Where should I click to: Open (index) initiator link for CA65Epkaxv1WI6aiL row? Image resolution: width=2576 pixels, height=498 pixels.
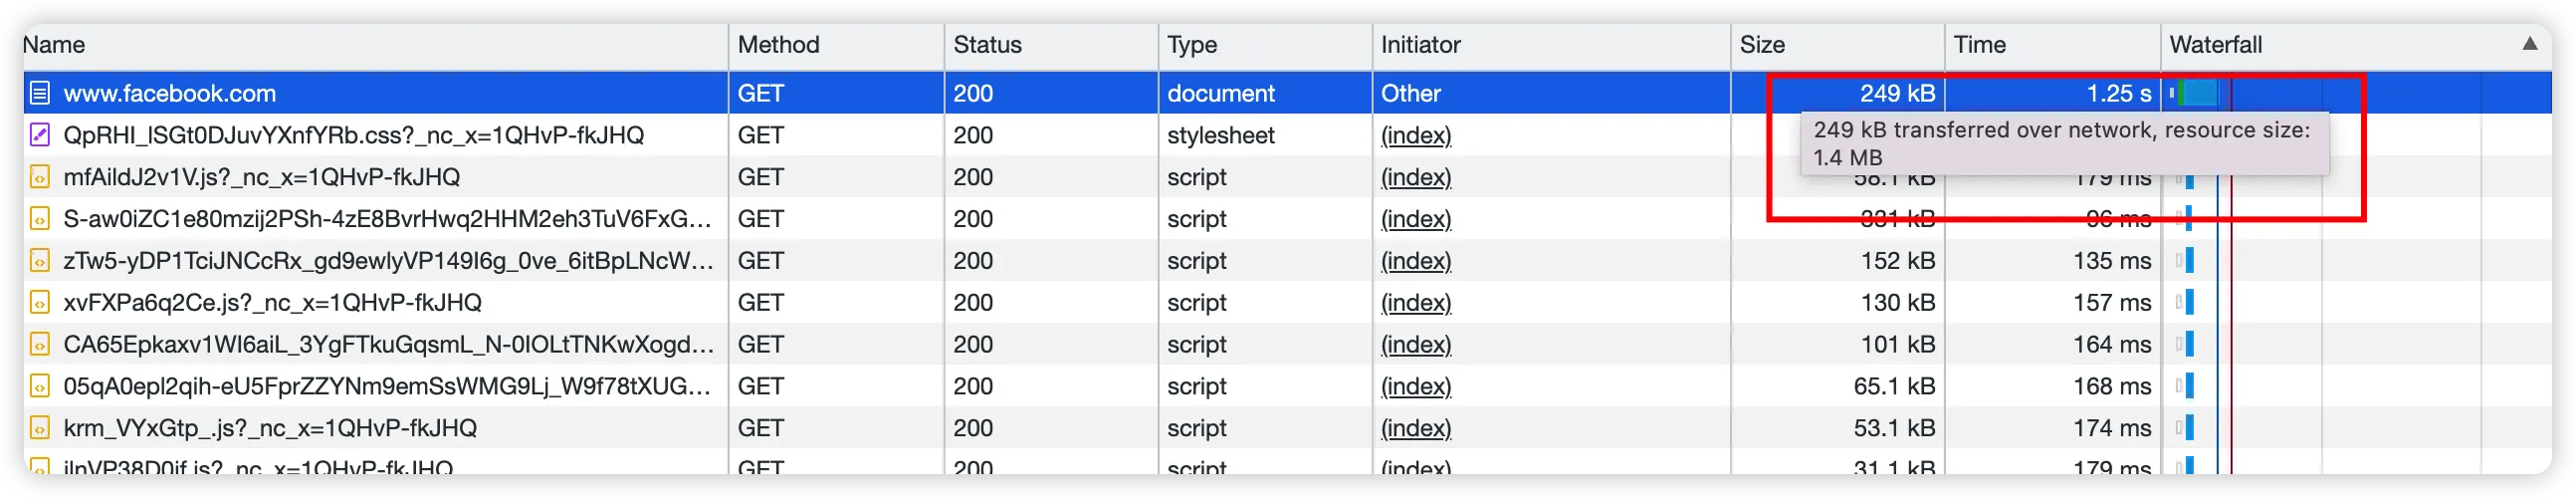coord(1416,344)
